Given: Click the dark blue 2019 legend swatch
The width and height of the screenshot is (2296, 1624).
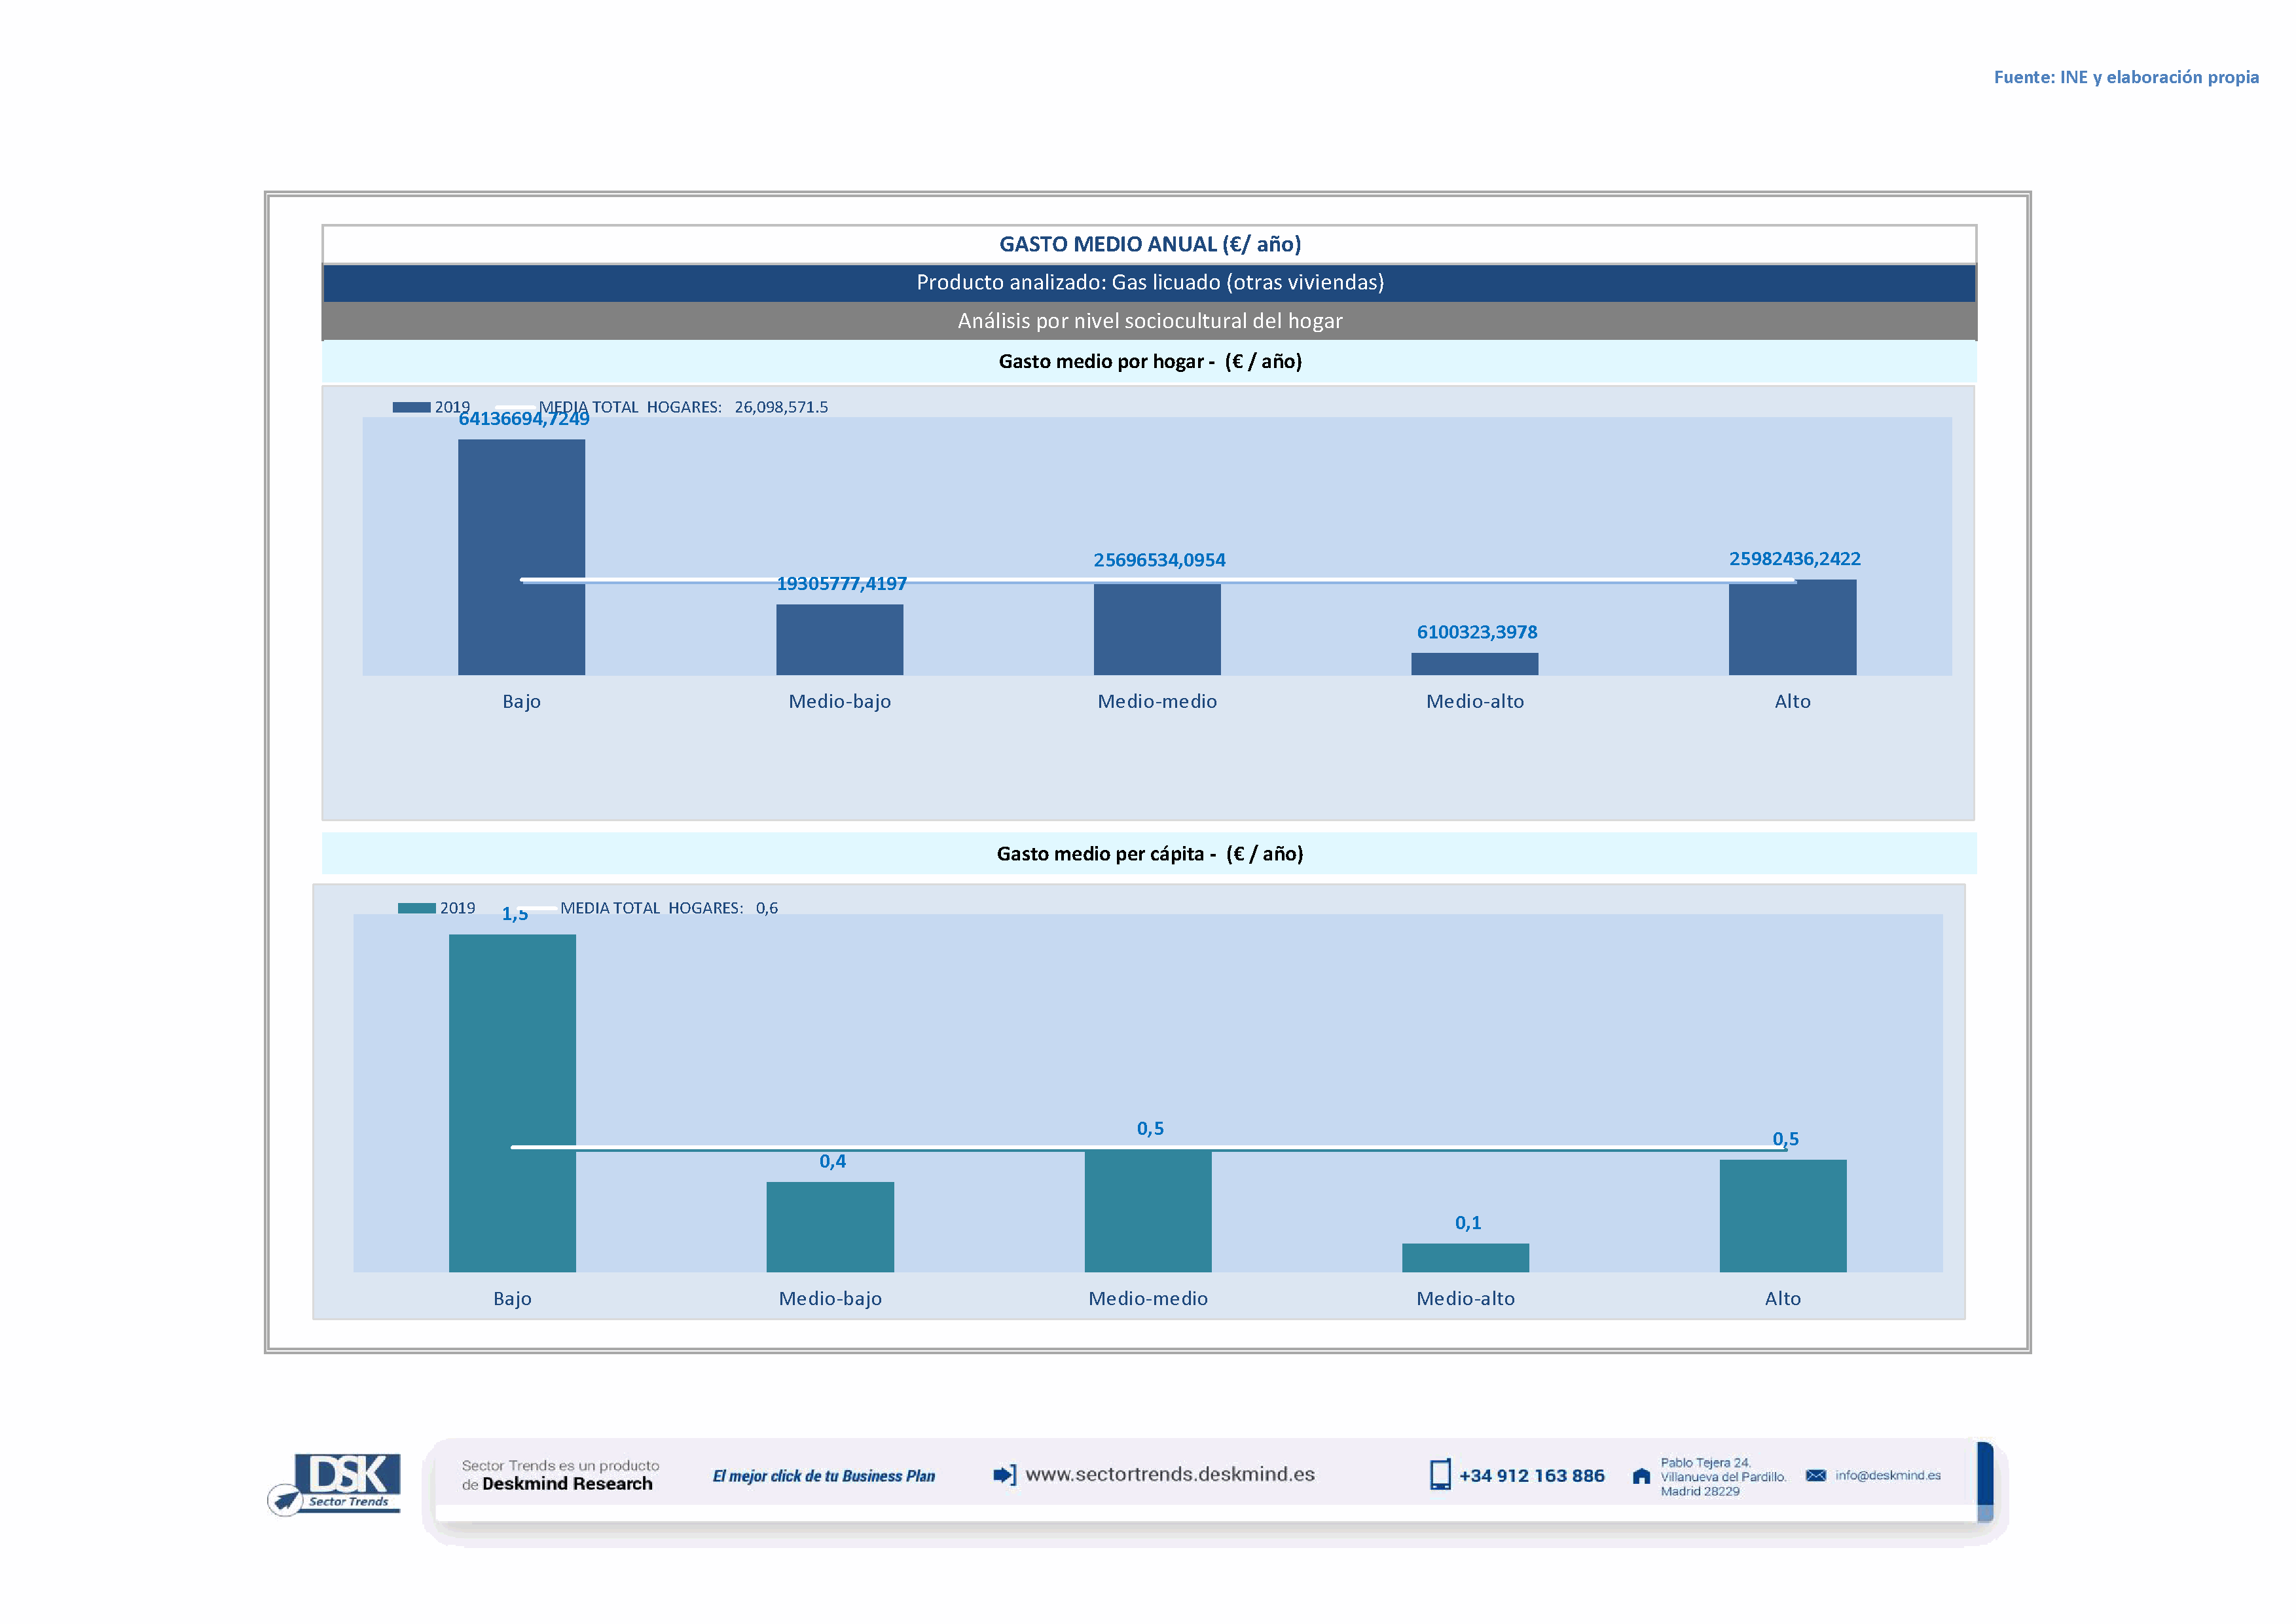Looking at the screenshot, I should (411, 407).
